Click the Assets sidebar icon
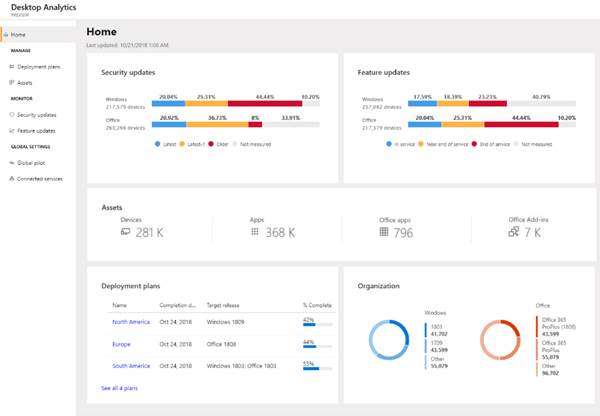Viewport: 600px width, 416px height. point(11,82)
